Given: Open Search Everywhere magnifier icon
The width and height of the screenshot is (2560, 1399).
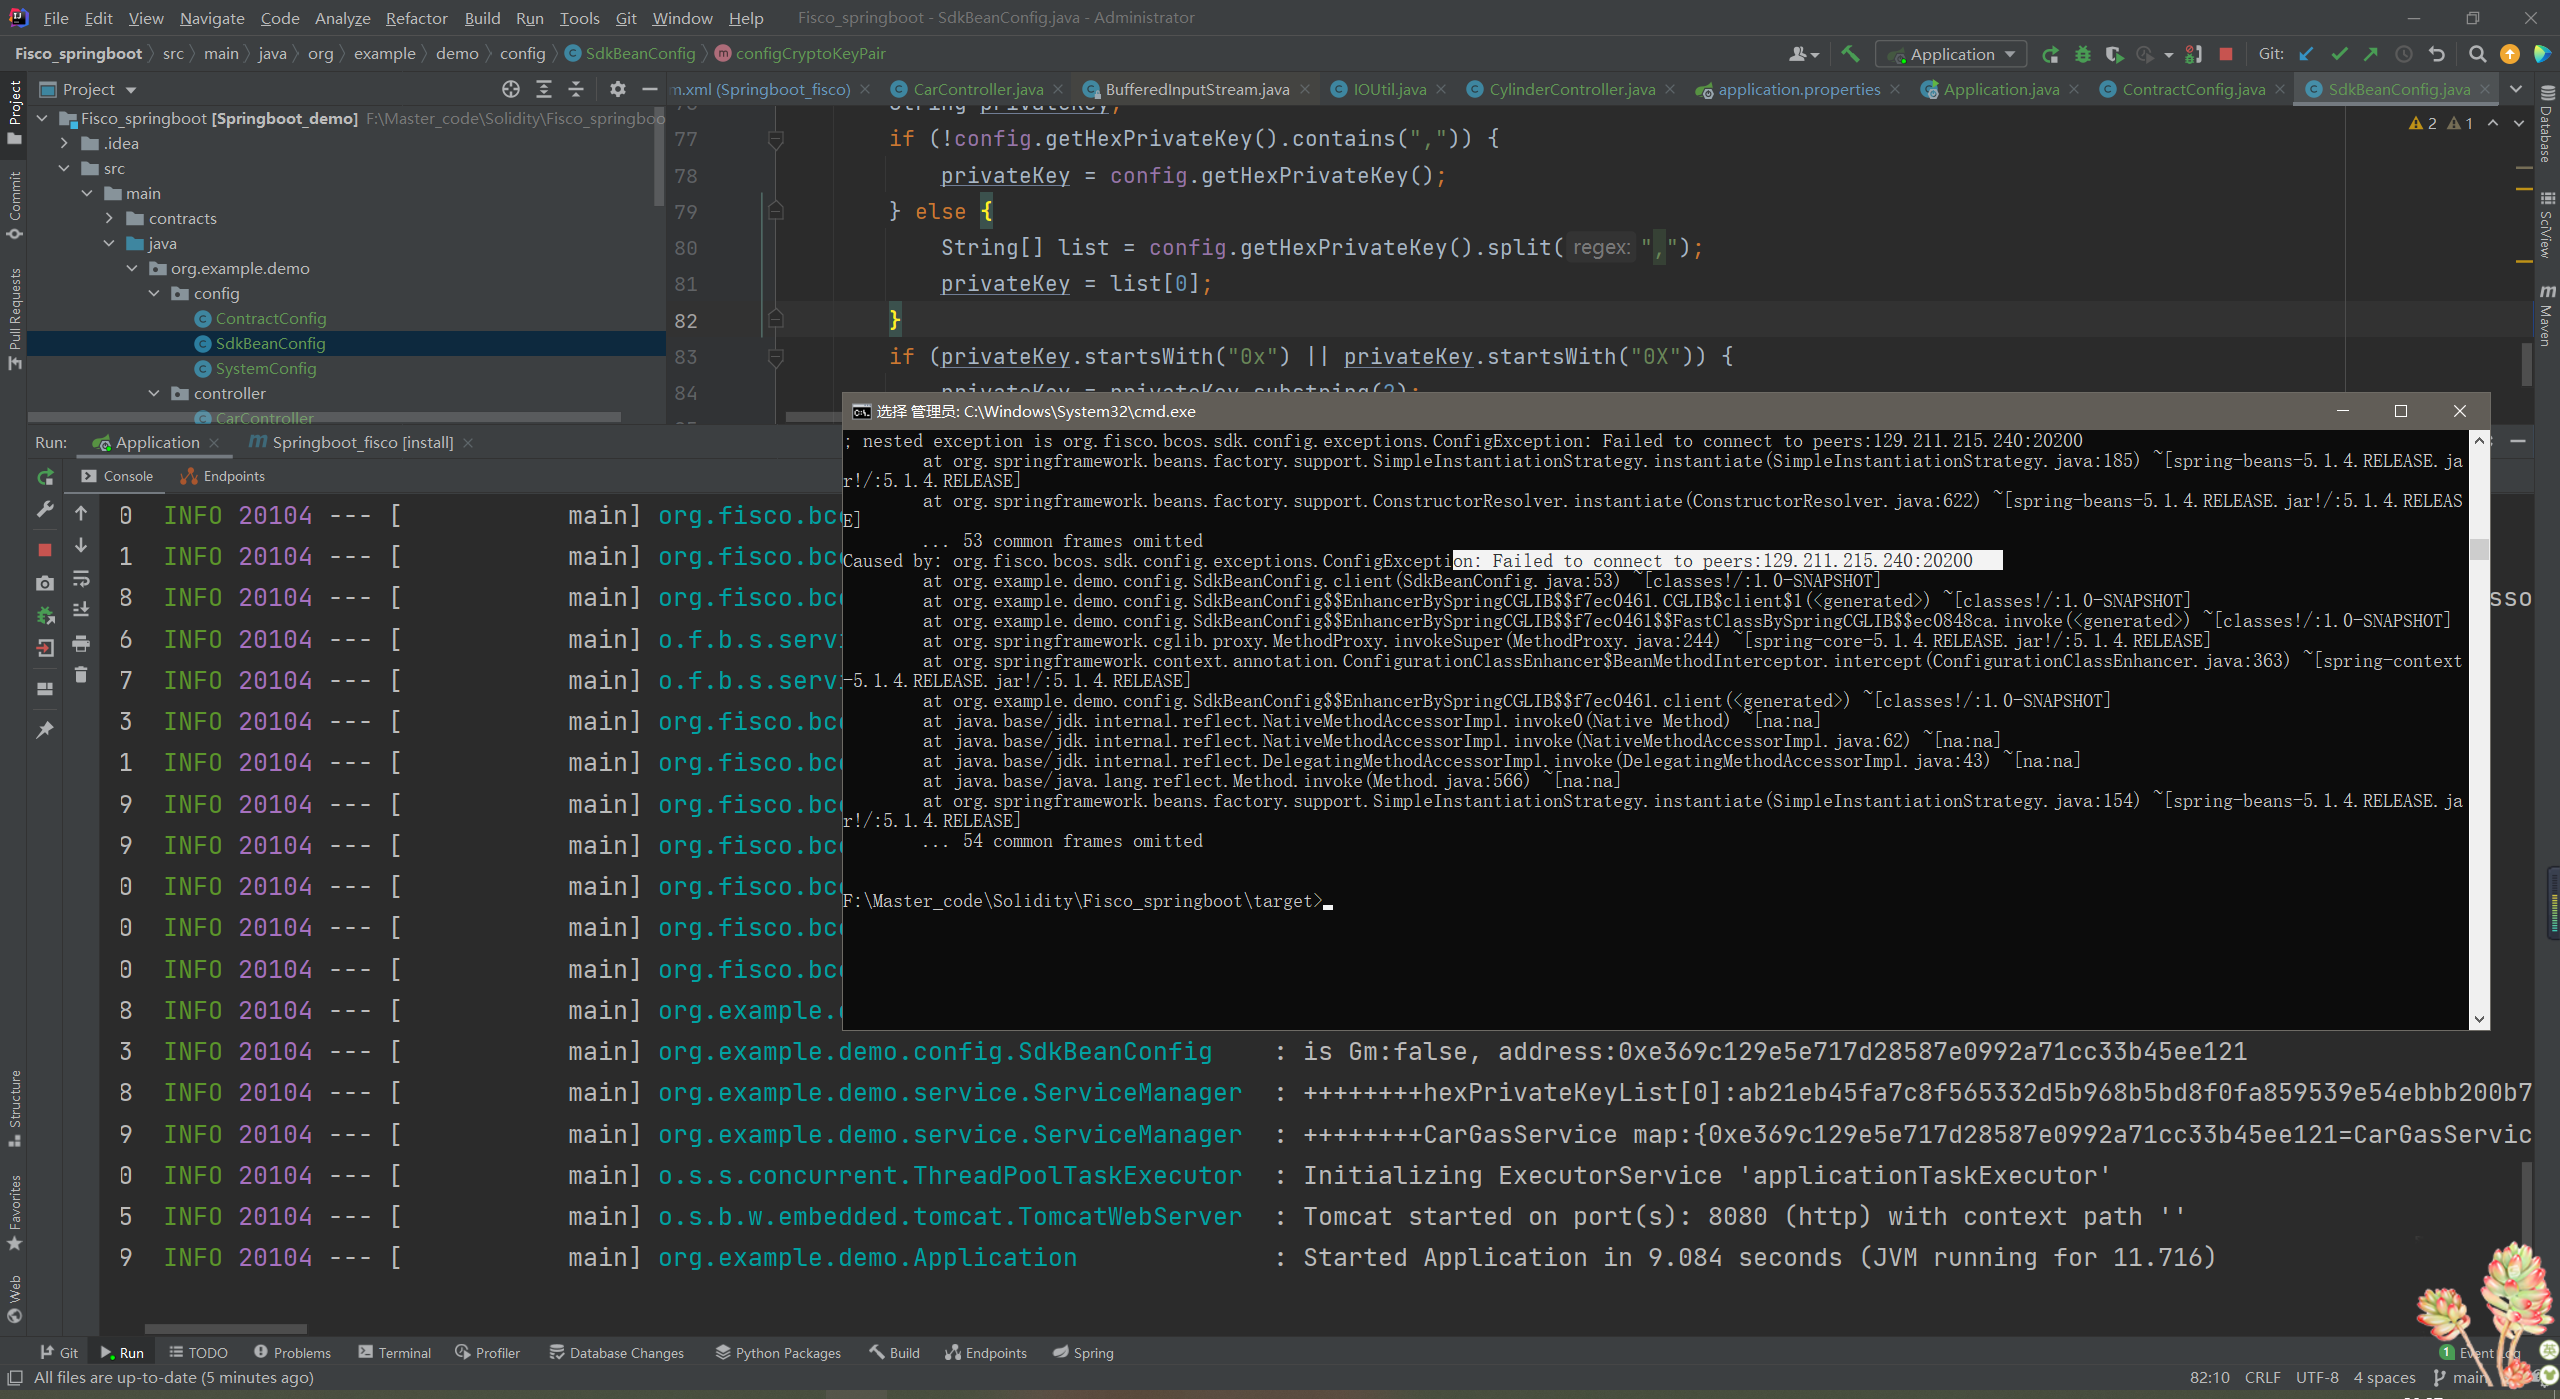Looking at the screenshot, I should tap(2477, 54).
